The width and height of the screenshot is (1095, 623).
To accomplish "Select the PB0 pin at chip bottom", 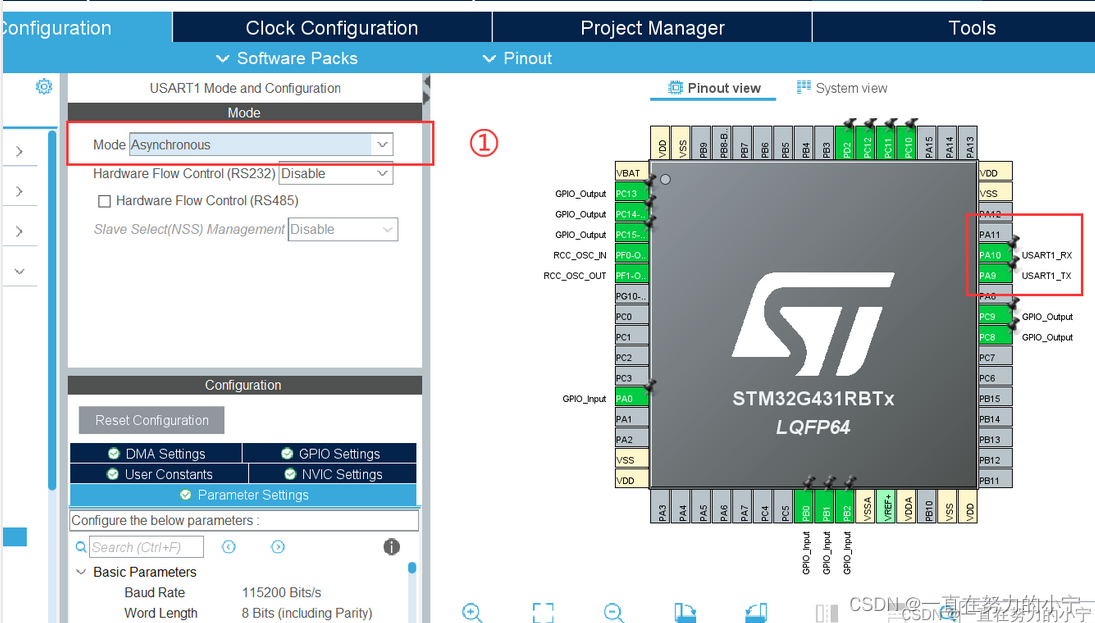I will point(806,506).
